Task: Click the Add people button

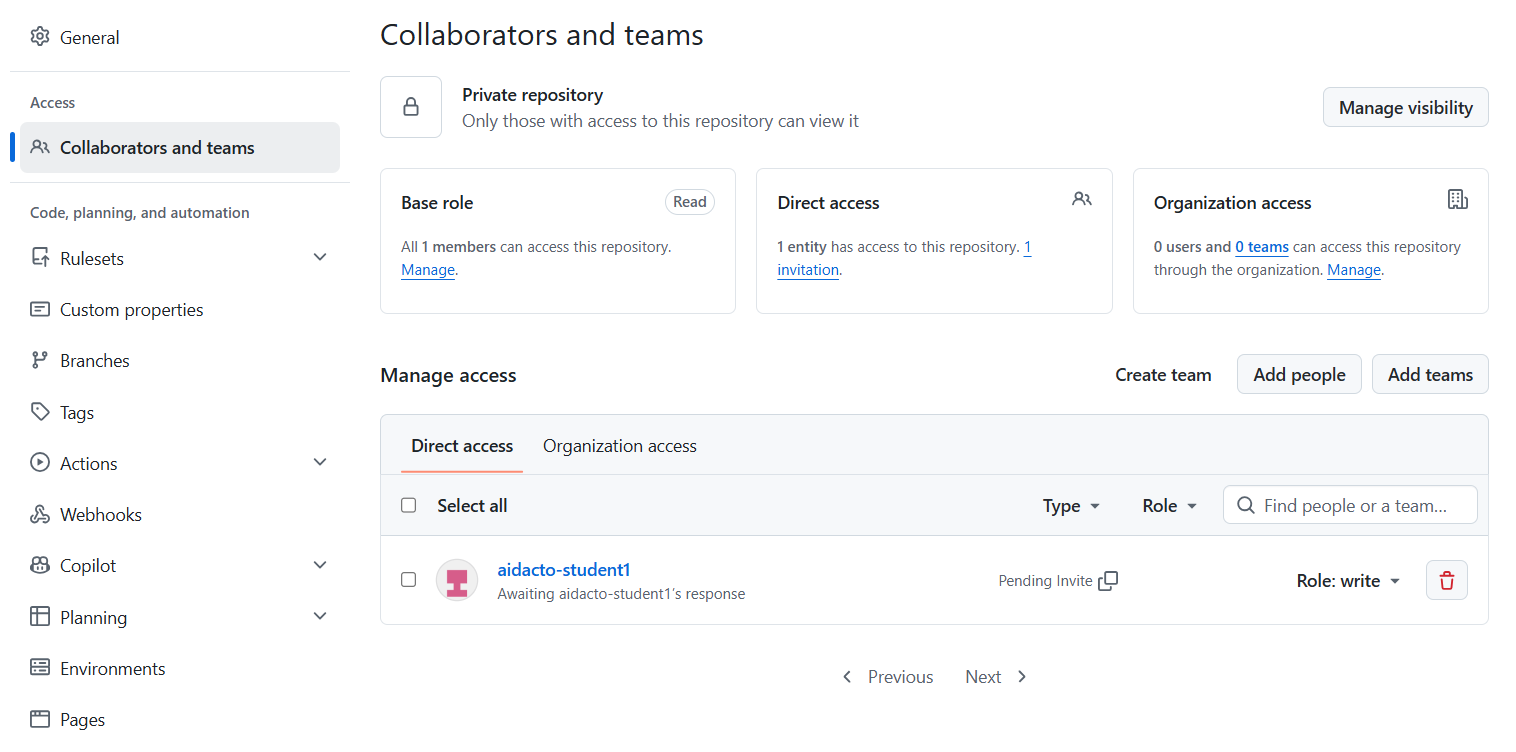Action: (1299, 374)
